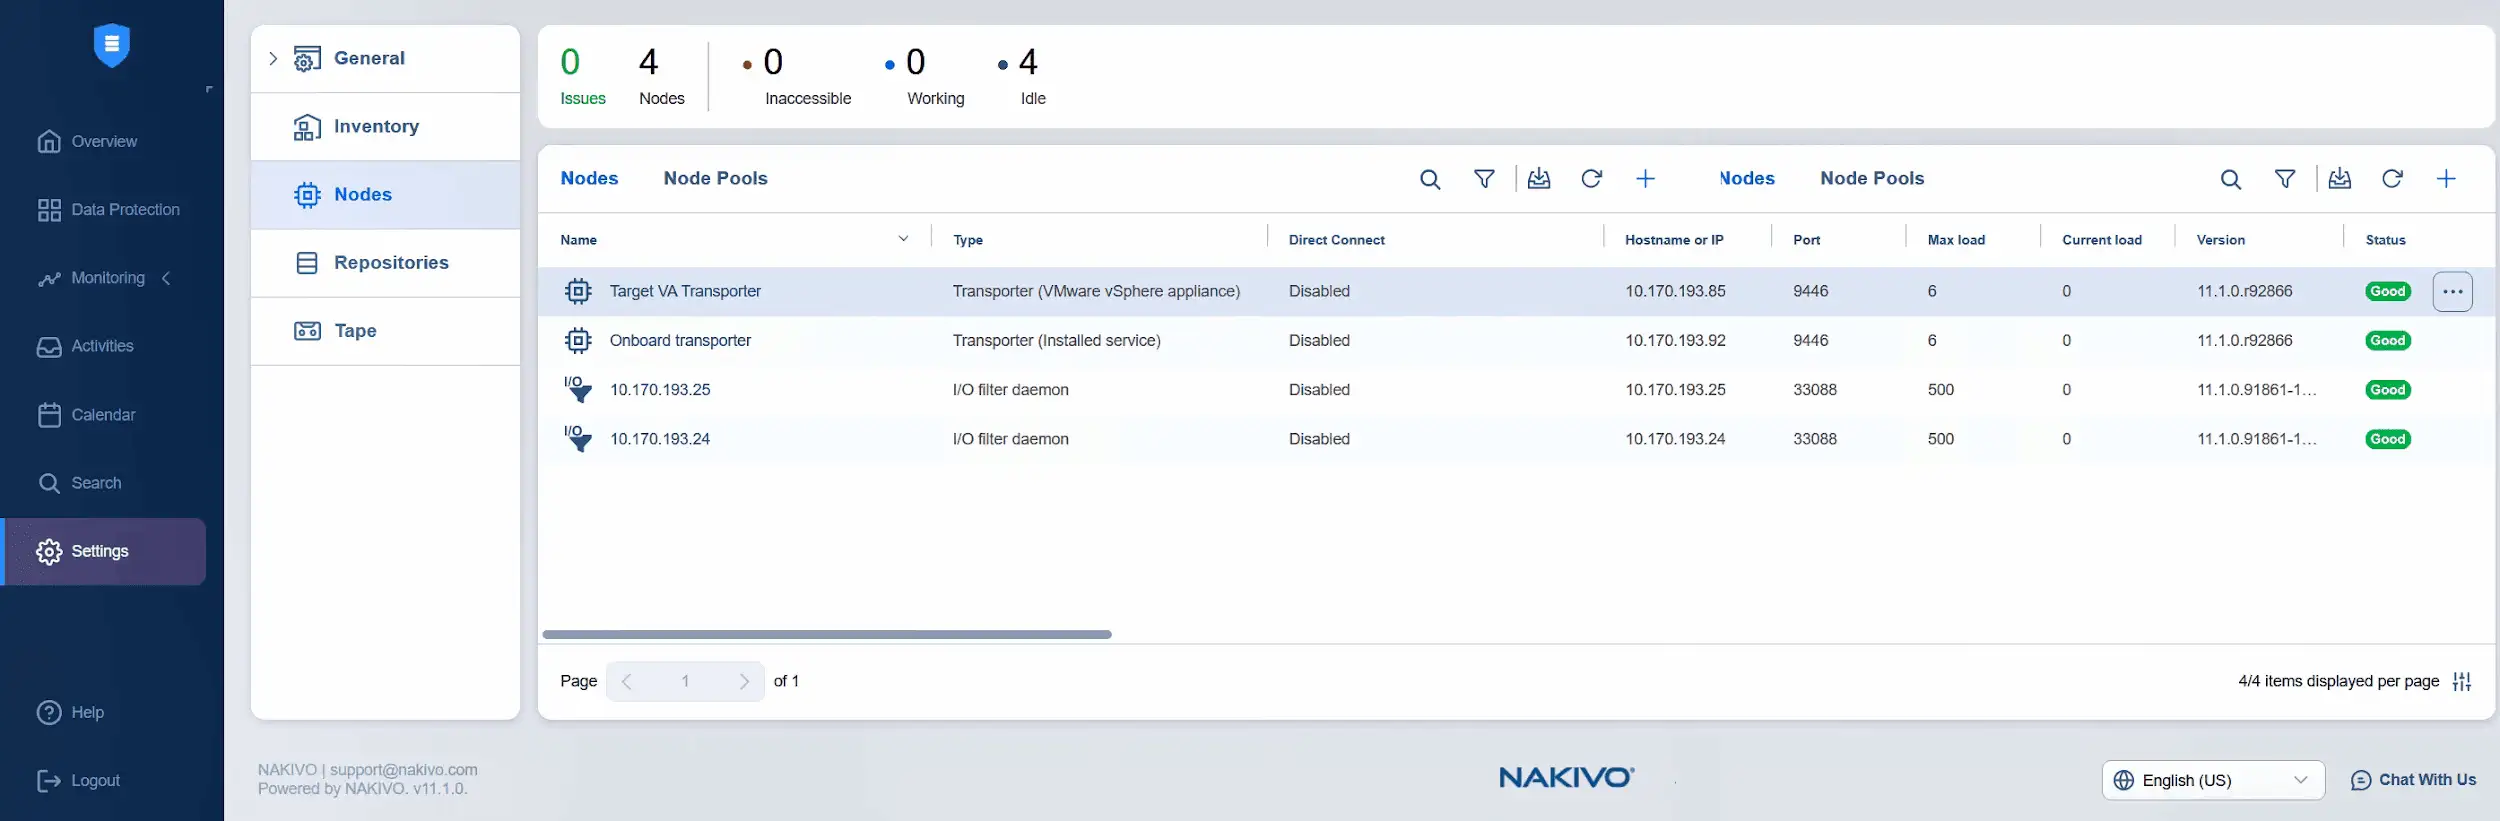Sort by Name column dropdown arrow
Screen dimensions: 2500x821
(x=903, y=239)
